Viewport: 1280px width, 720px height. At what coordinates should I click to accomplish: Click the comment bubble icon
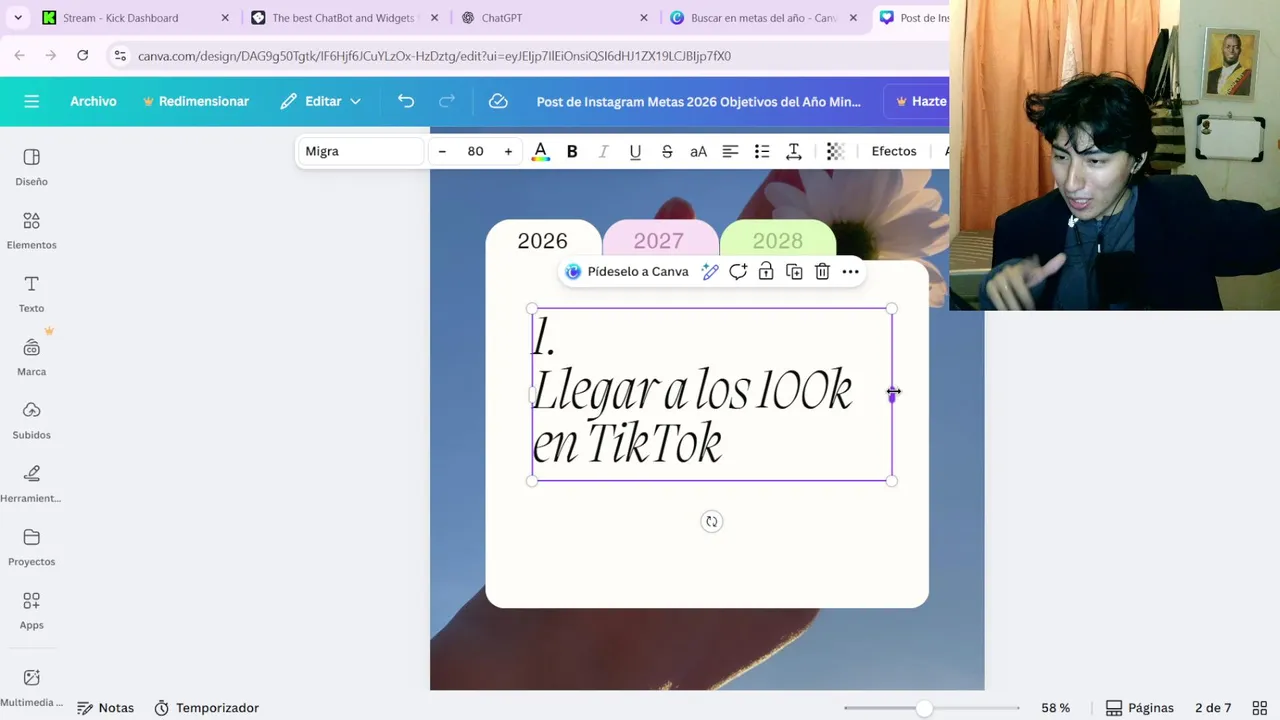point(738,271)
